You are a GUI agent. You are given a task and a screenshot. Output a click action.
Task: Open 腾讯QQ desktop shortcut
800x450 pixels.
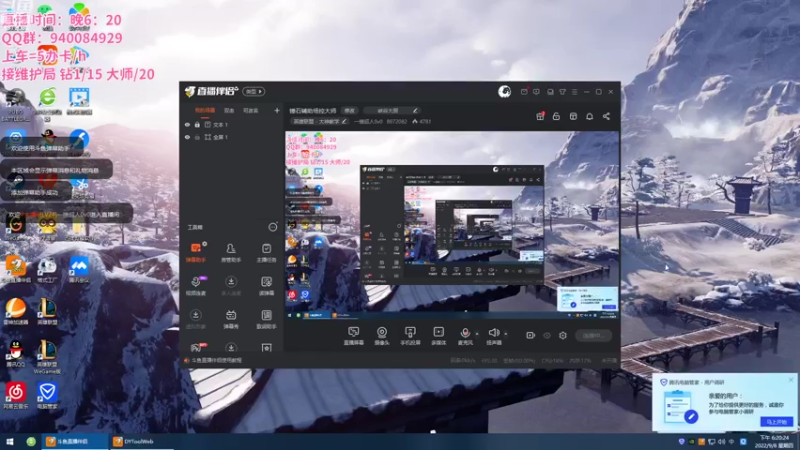tap(16, 353)
